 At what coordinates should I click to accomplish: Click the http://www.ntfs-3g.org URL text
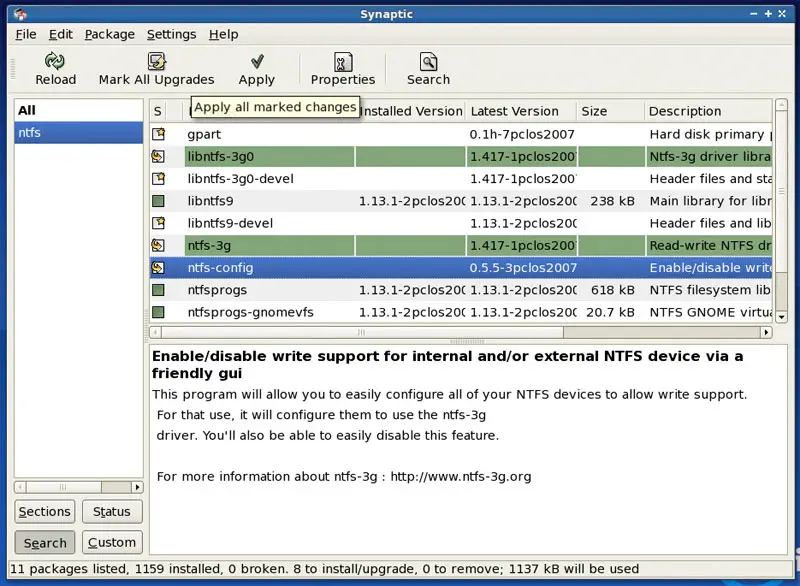pyautogui.click(x=461, y=476)
